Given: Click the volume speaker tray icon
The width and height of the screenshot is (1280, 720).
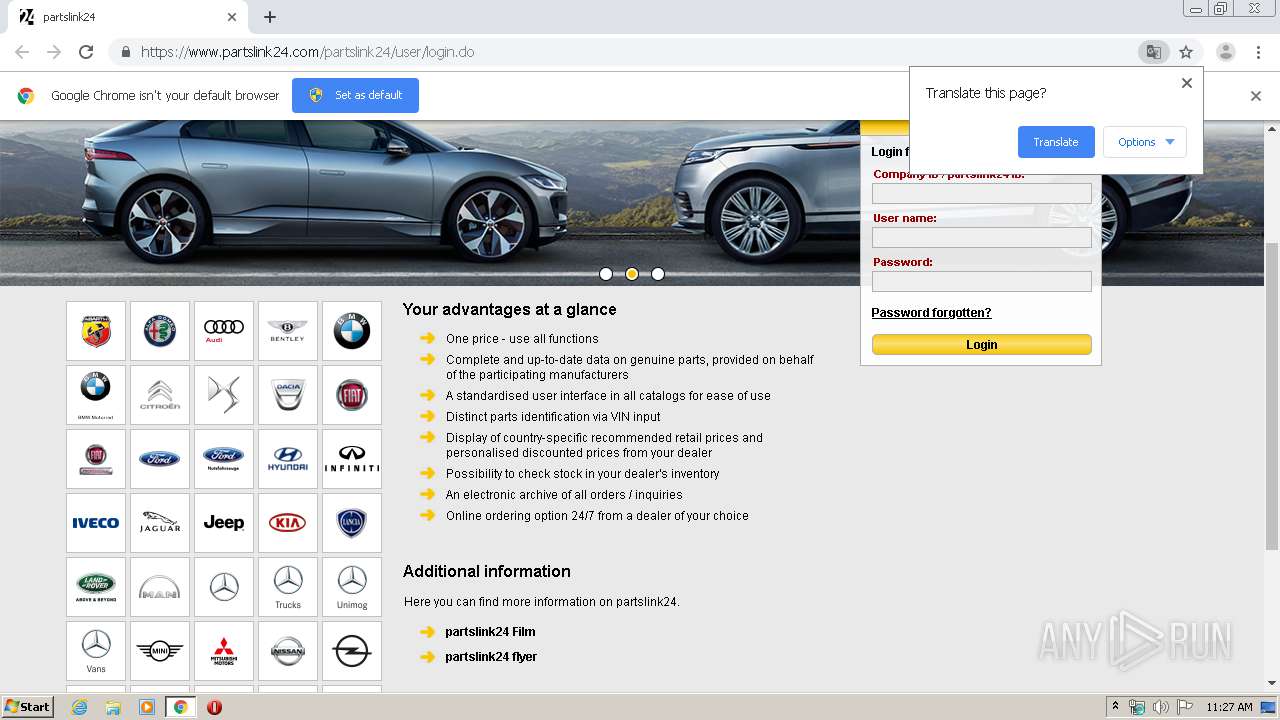Looking at the screenshot, I should (1161, 707).
